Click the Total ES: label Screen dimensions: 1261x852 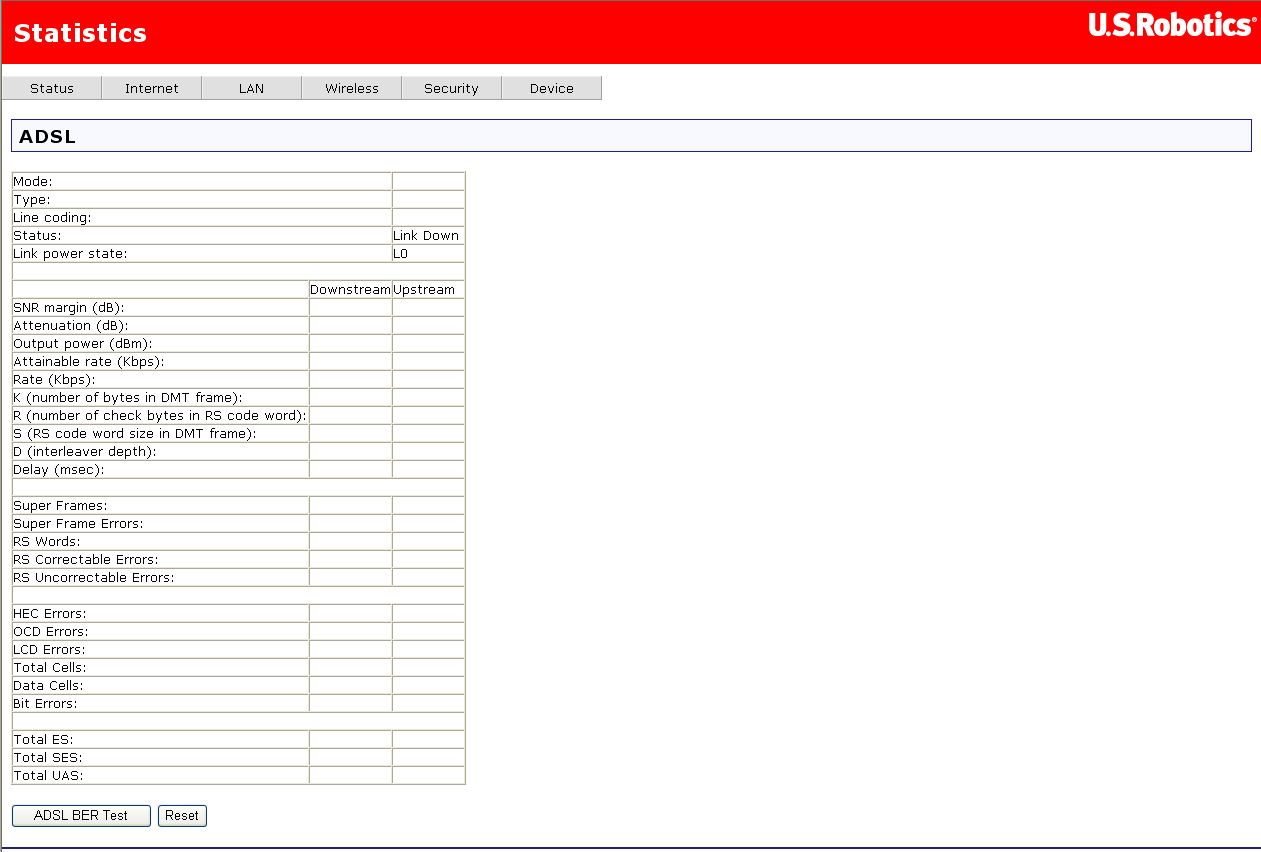(43, 740)
